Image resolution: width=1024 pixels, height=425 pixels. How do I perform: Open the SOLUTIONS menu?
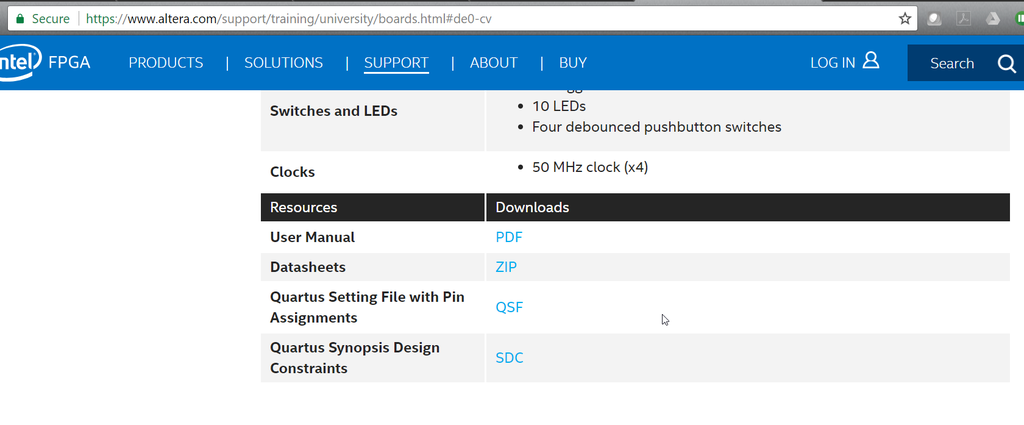pyautogui.click(x=284, y=63)
